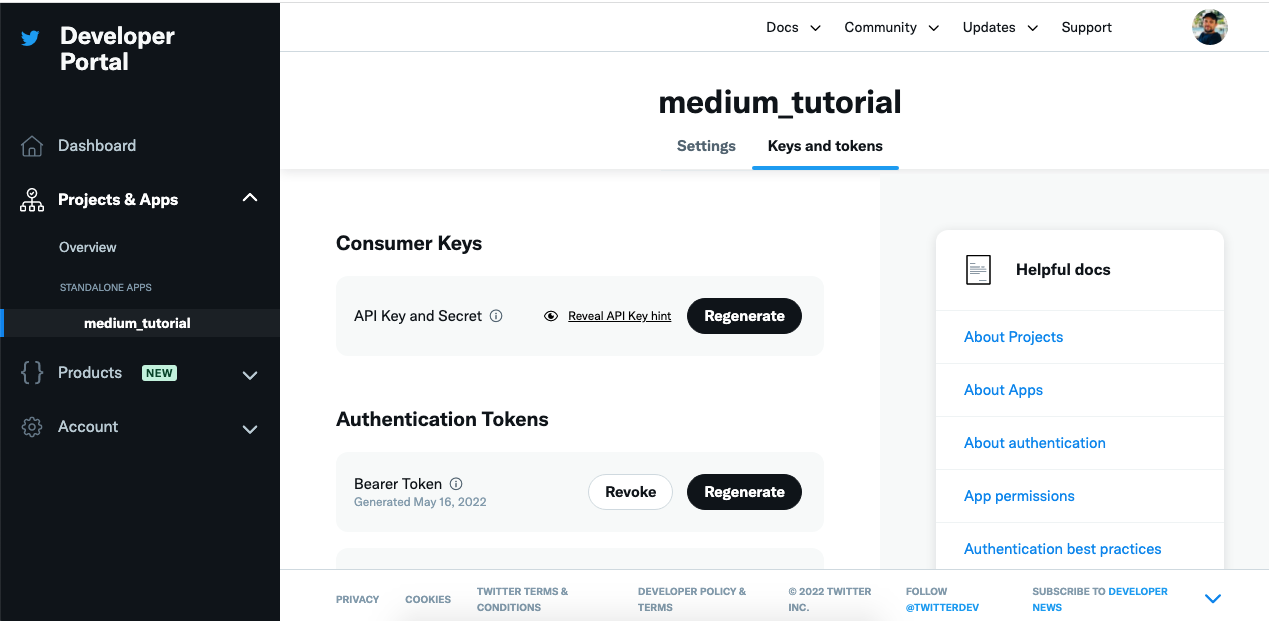
Task: Click the Helpful docs document icon
Action: [978, 270]
